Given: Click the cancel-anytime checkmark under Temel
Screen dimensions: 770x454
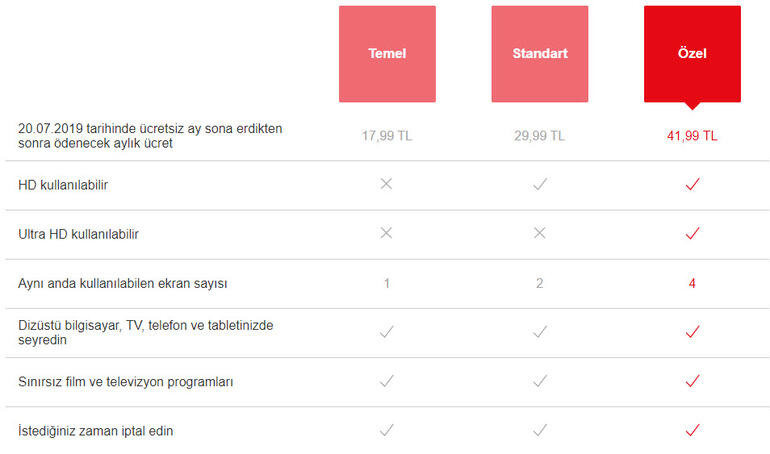Looking at the screenshot, I should click(387, 430).
